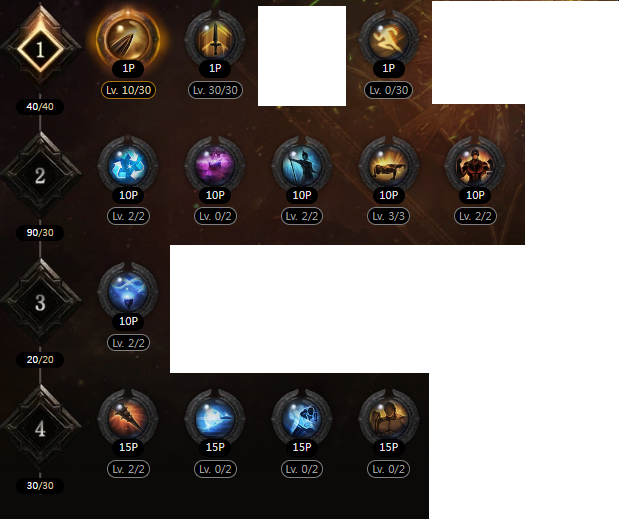
Task: Choose the flexing muscular figure skill icon
Action: click(475, 166)
